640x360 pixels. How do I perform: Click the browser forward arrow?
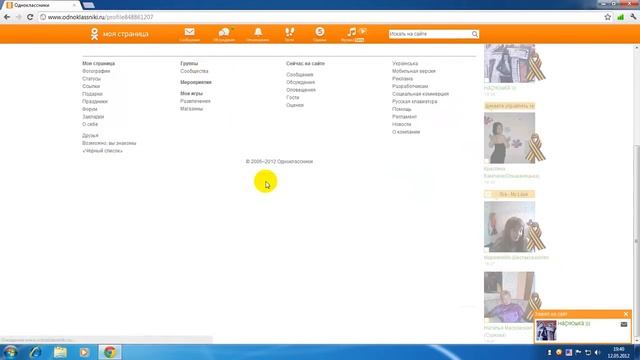18,17
